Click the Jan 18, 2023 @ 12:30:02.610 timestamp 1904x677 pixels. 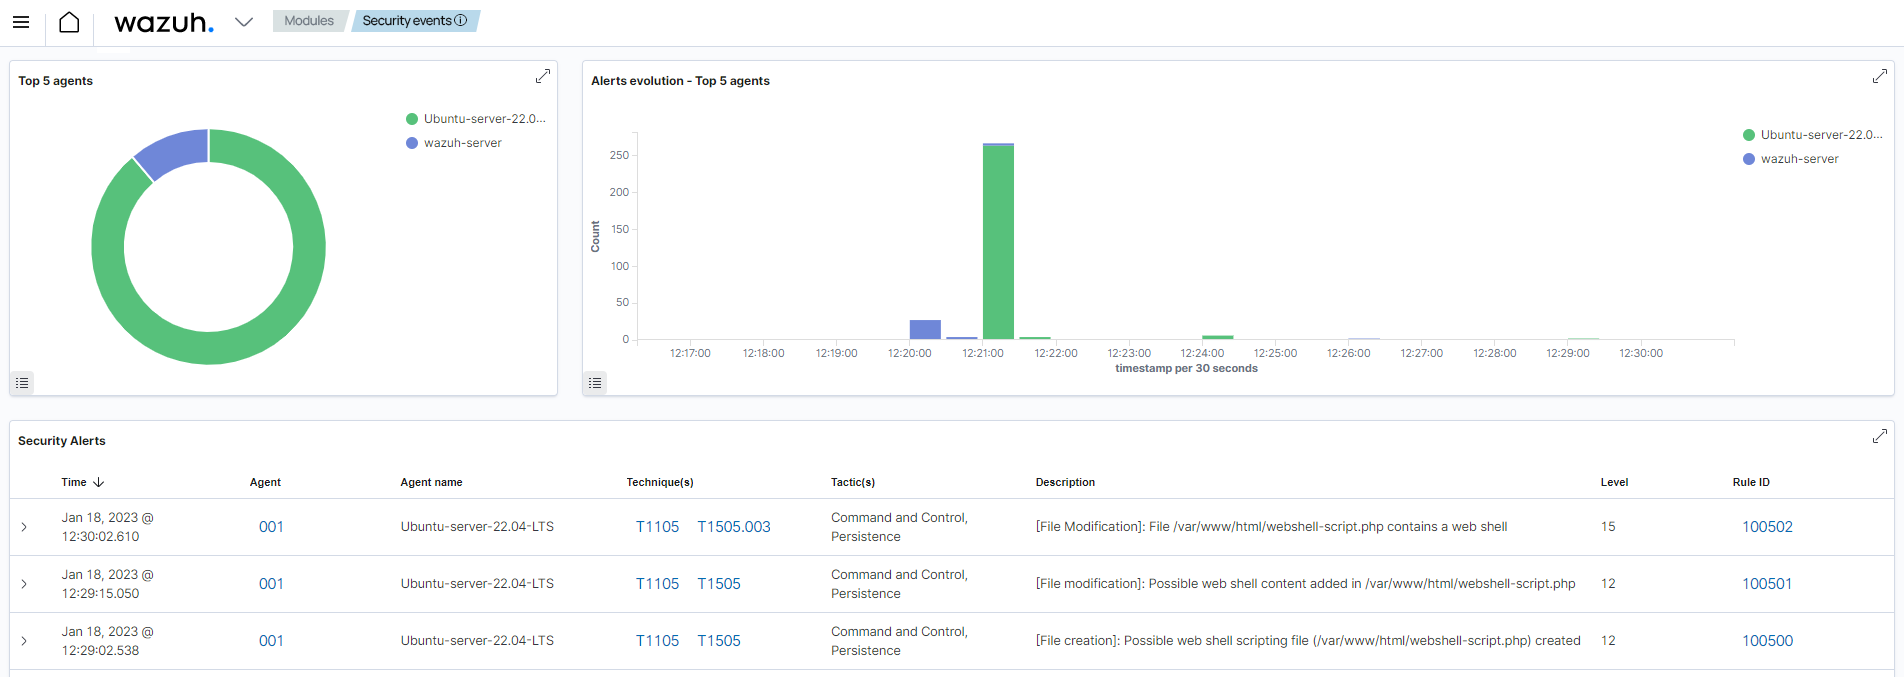point(107,527)
